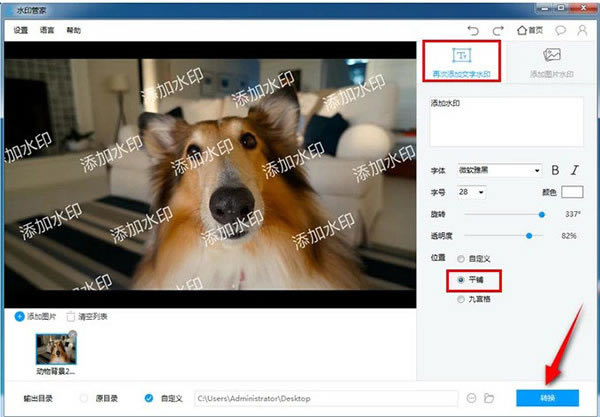Click the 清空列表 trash icon
Screen dimensions: 600x417
tap(71, 316)
